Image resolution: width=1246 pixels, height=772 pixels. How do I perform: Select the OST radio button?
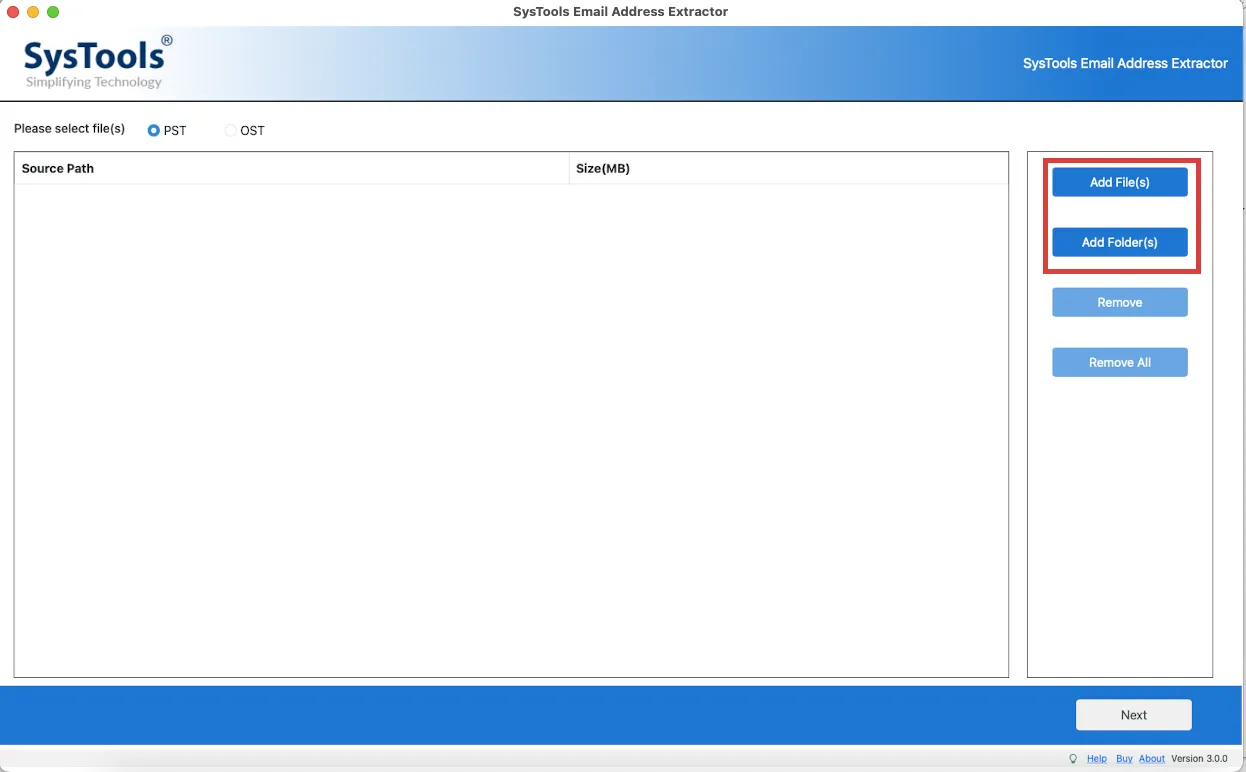[231, 130]
